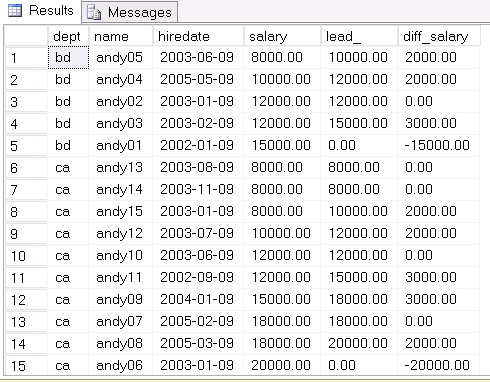The height and width of the screenshot is (382, 490).
Task: Click the salary column header
Action: [x=282, y=36]
